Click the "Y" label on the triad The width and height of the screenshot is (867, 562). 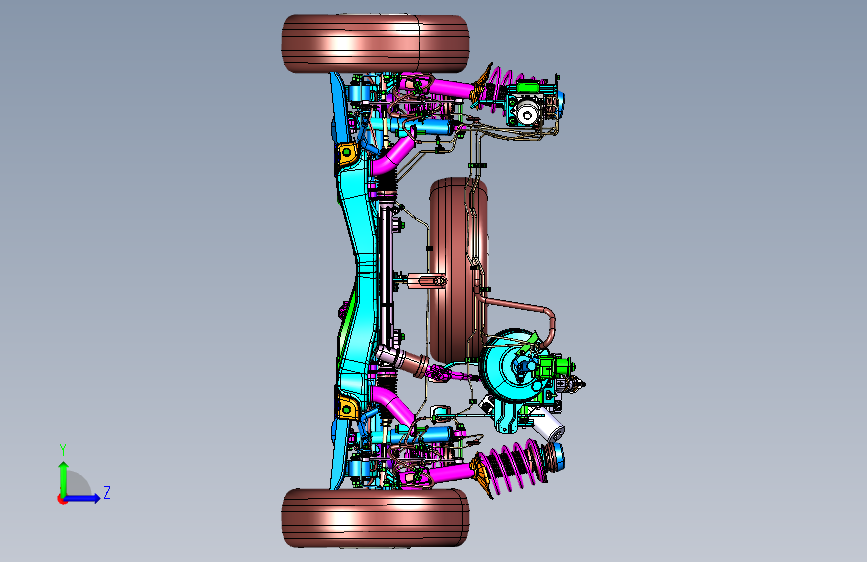[63, 450]
